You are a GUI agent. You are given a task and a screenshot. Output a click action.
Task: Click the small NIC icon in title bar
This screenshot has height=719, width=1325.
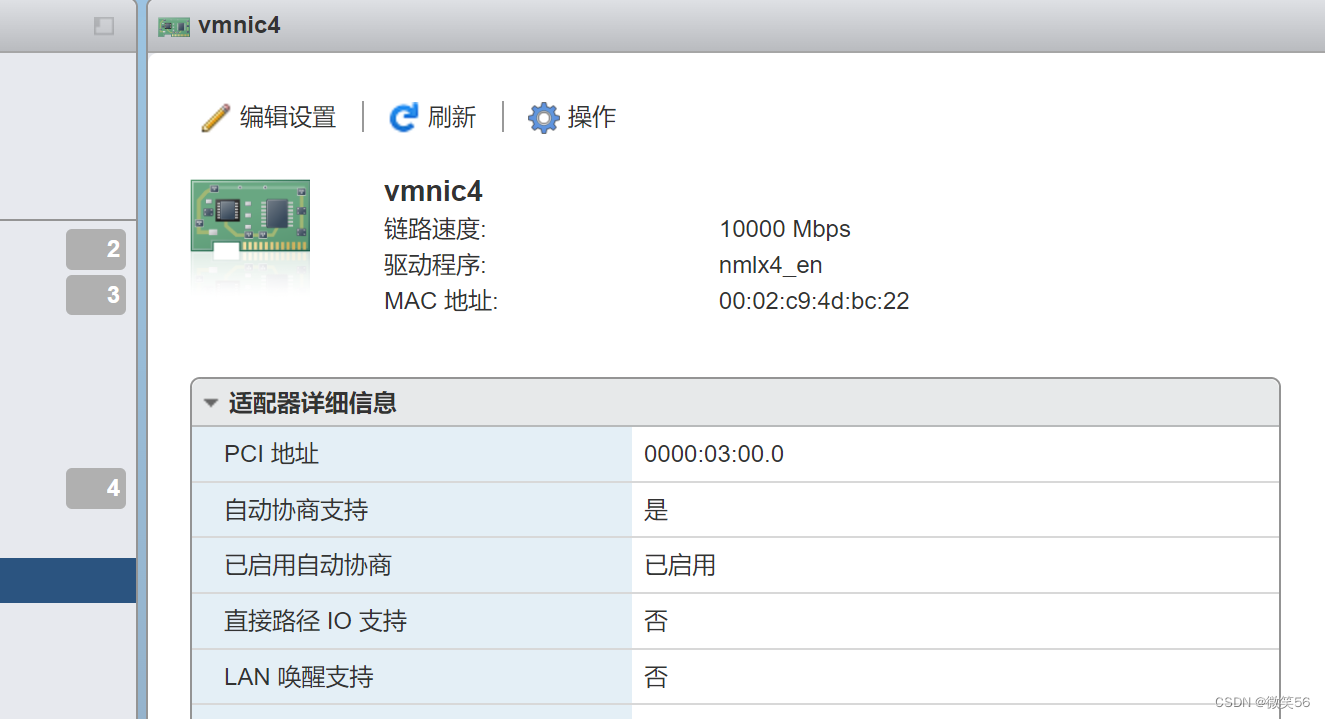point(174,26)
